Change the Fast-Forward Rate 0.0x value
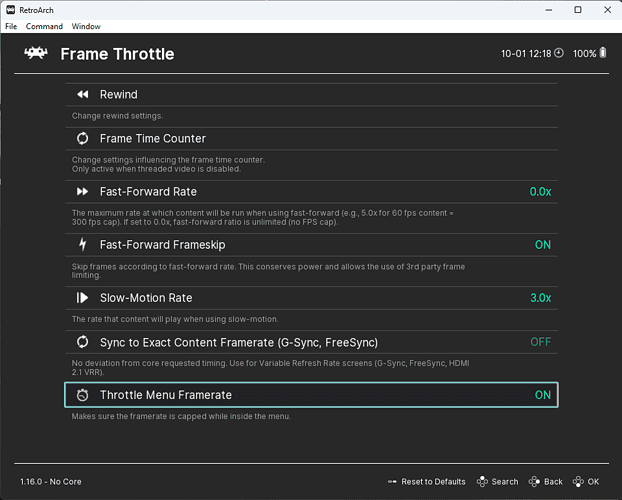The image size is (622, 500). [540, 192]
